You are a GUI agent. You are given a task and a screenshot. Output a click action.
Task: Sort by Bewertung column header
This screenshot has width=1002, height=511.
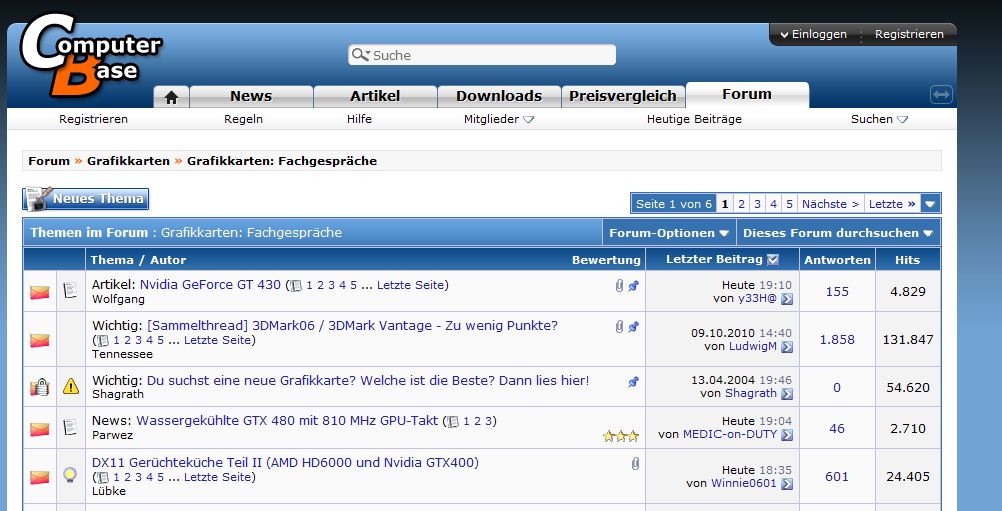606,260
